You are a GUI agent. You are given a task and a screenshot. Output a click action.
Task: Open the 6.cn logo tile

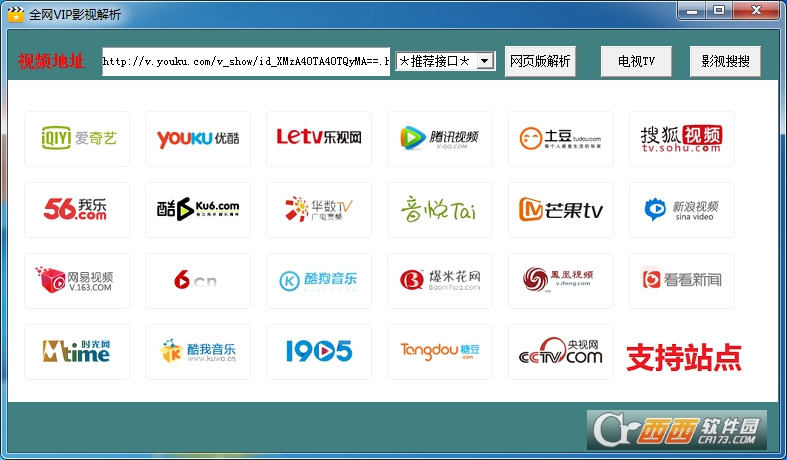198,281
